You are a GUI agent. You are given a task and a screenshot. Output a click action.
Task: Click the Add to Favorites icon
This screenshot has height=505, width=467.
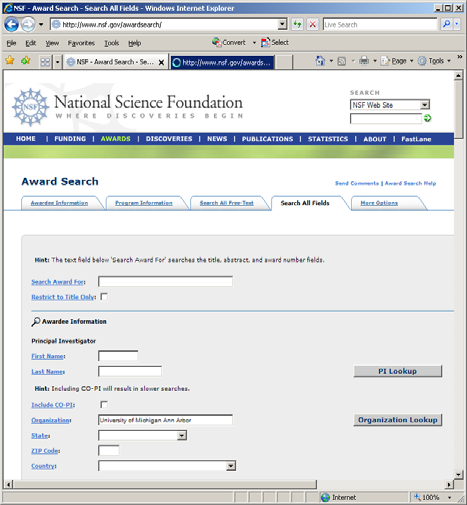(26, 61)
